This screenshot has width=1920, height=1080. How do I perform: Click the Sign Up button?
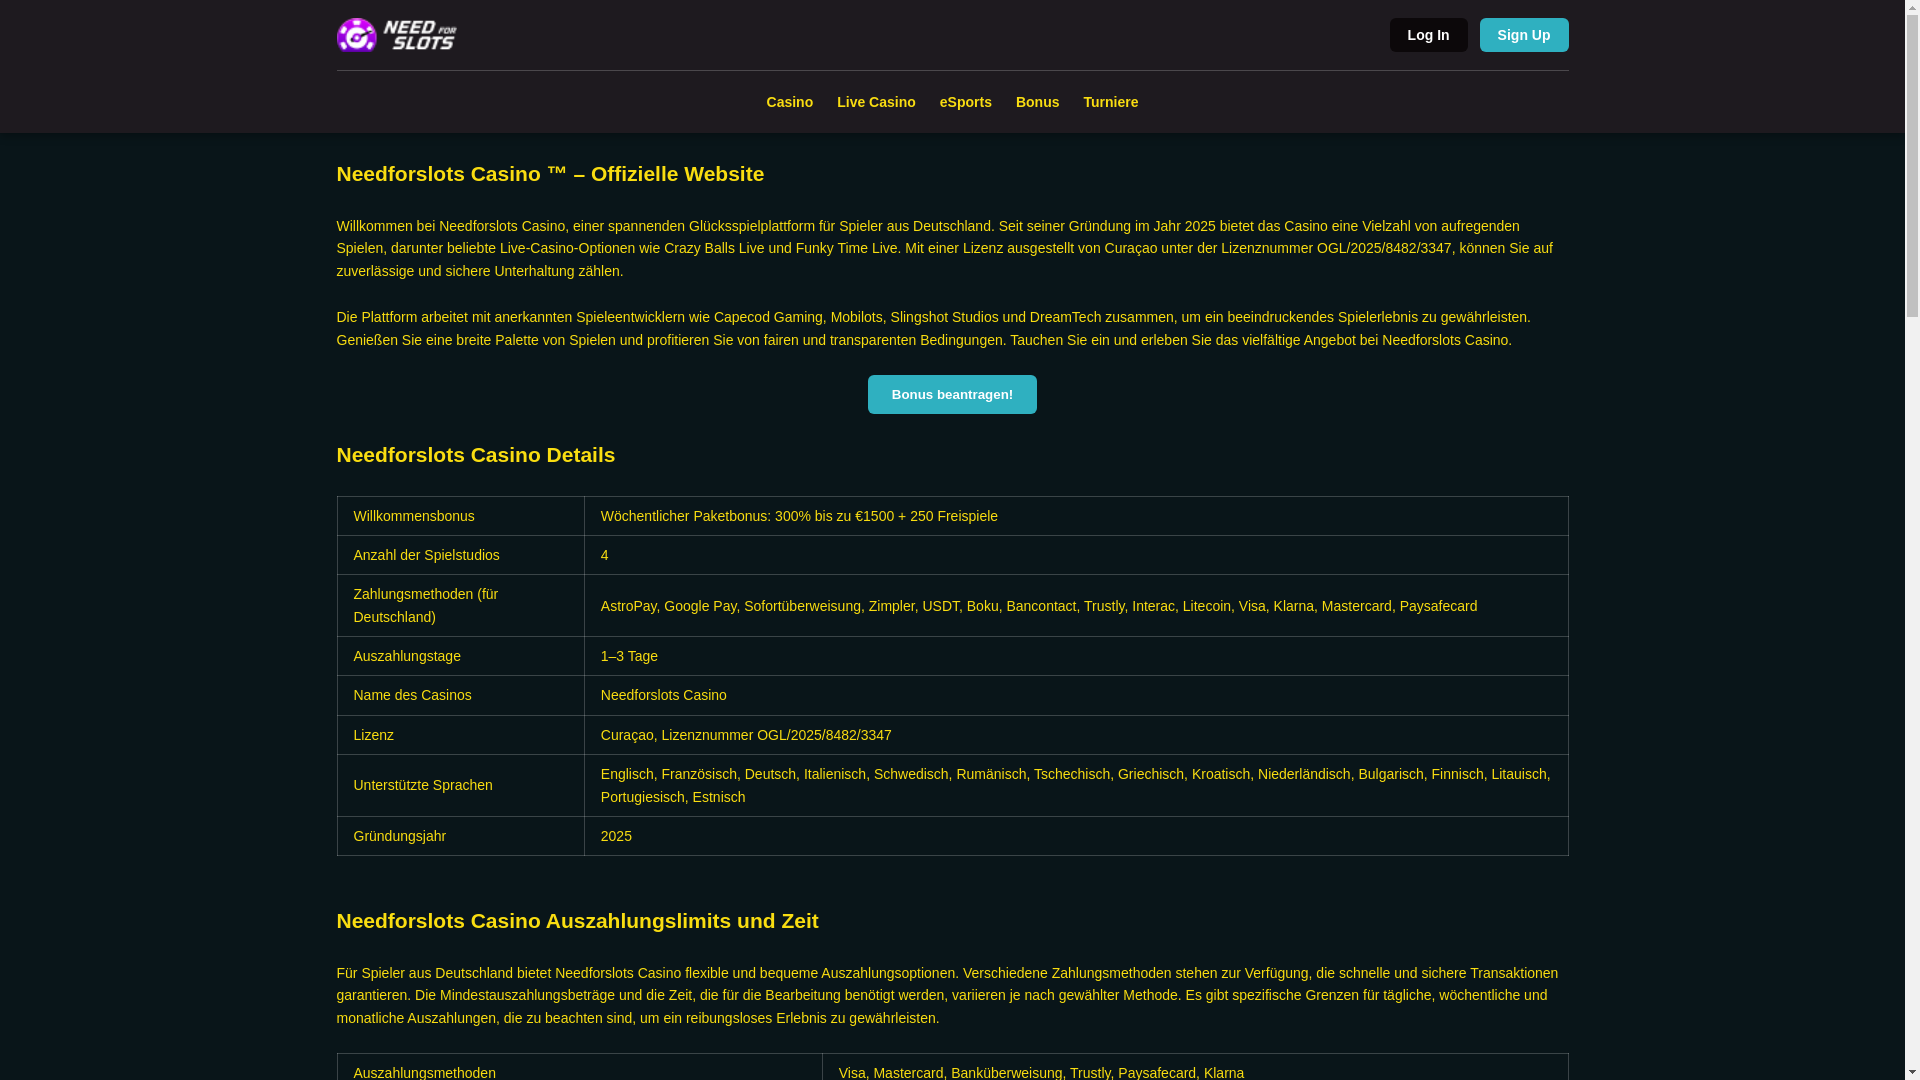[1524, 35]
